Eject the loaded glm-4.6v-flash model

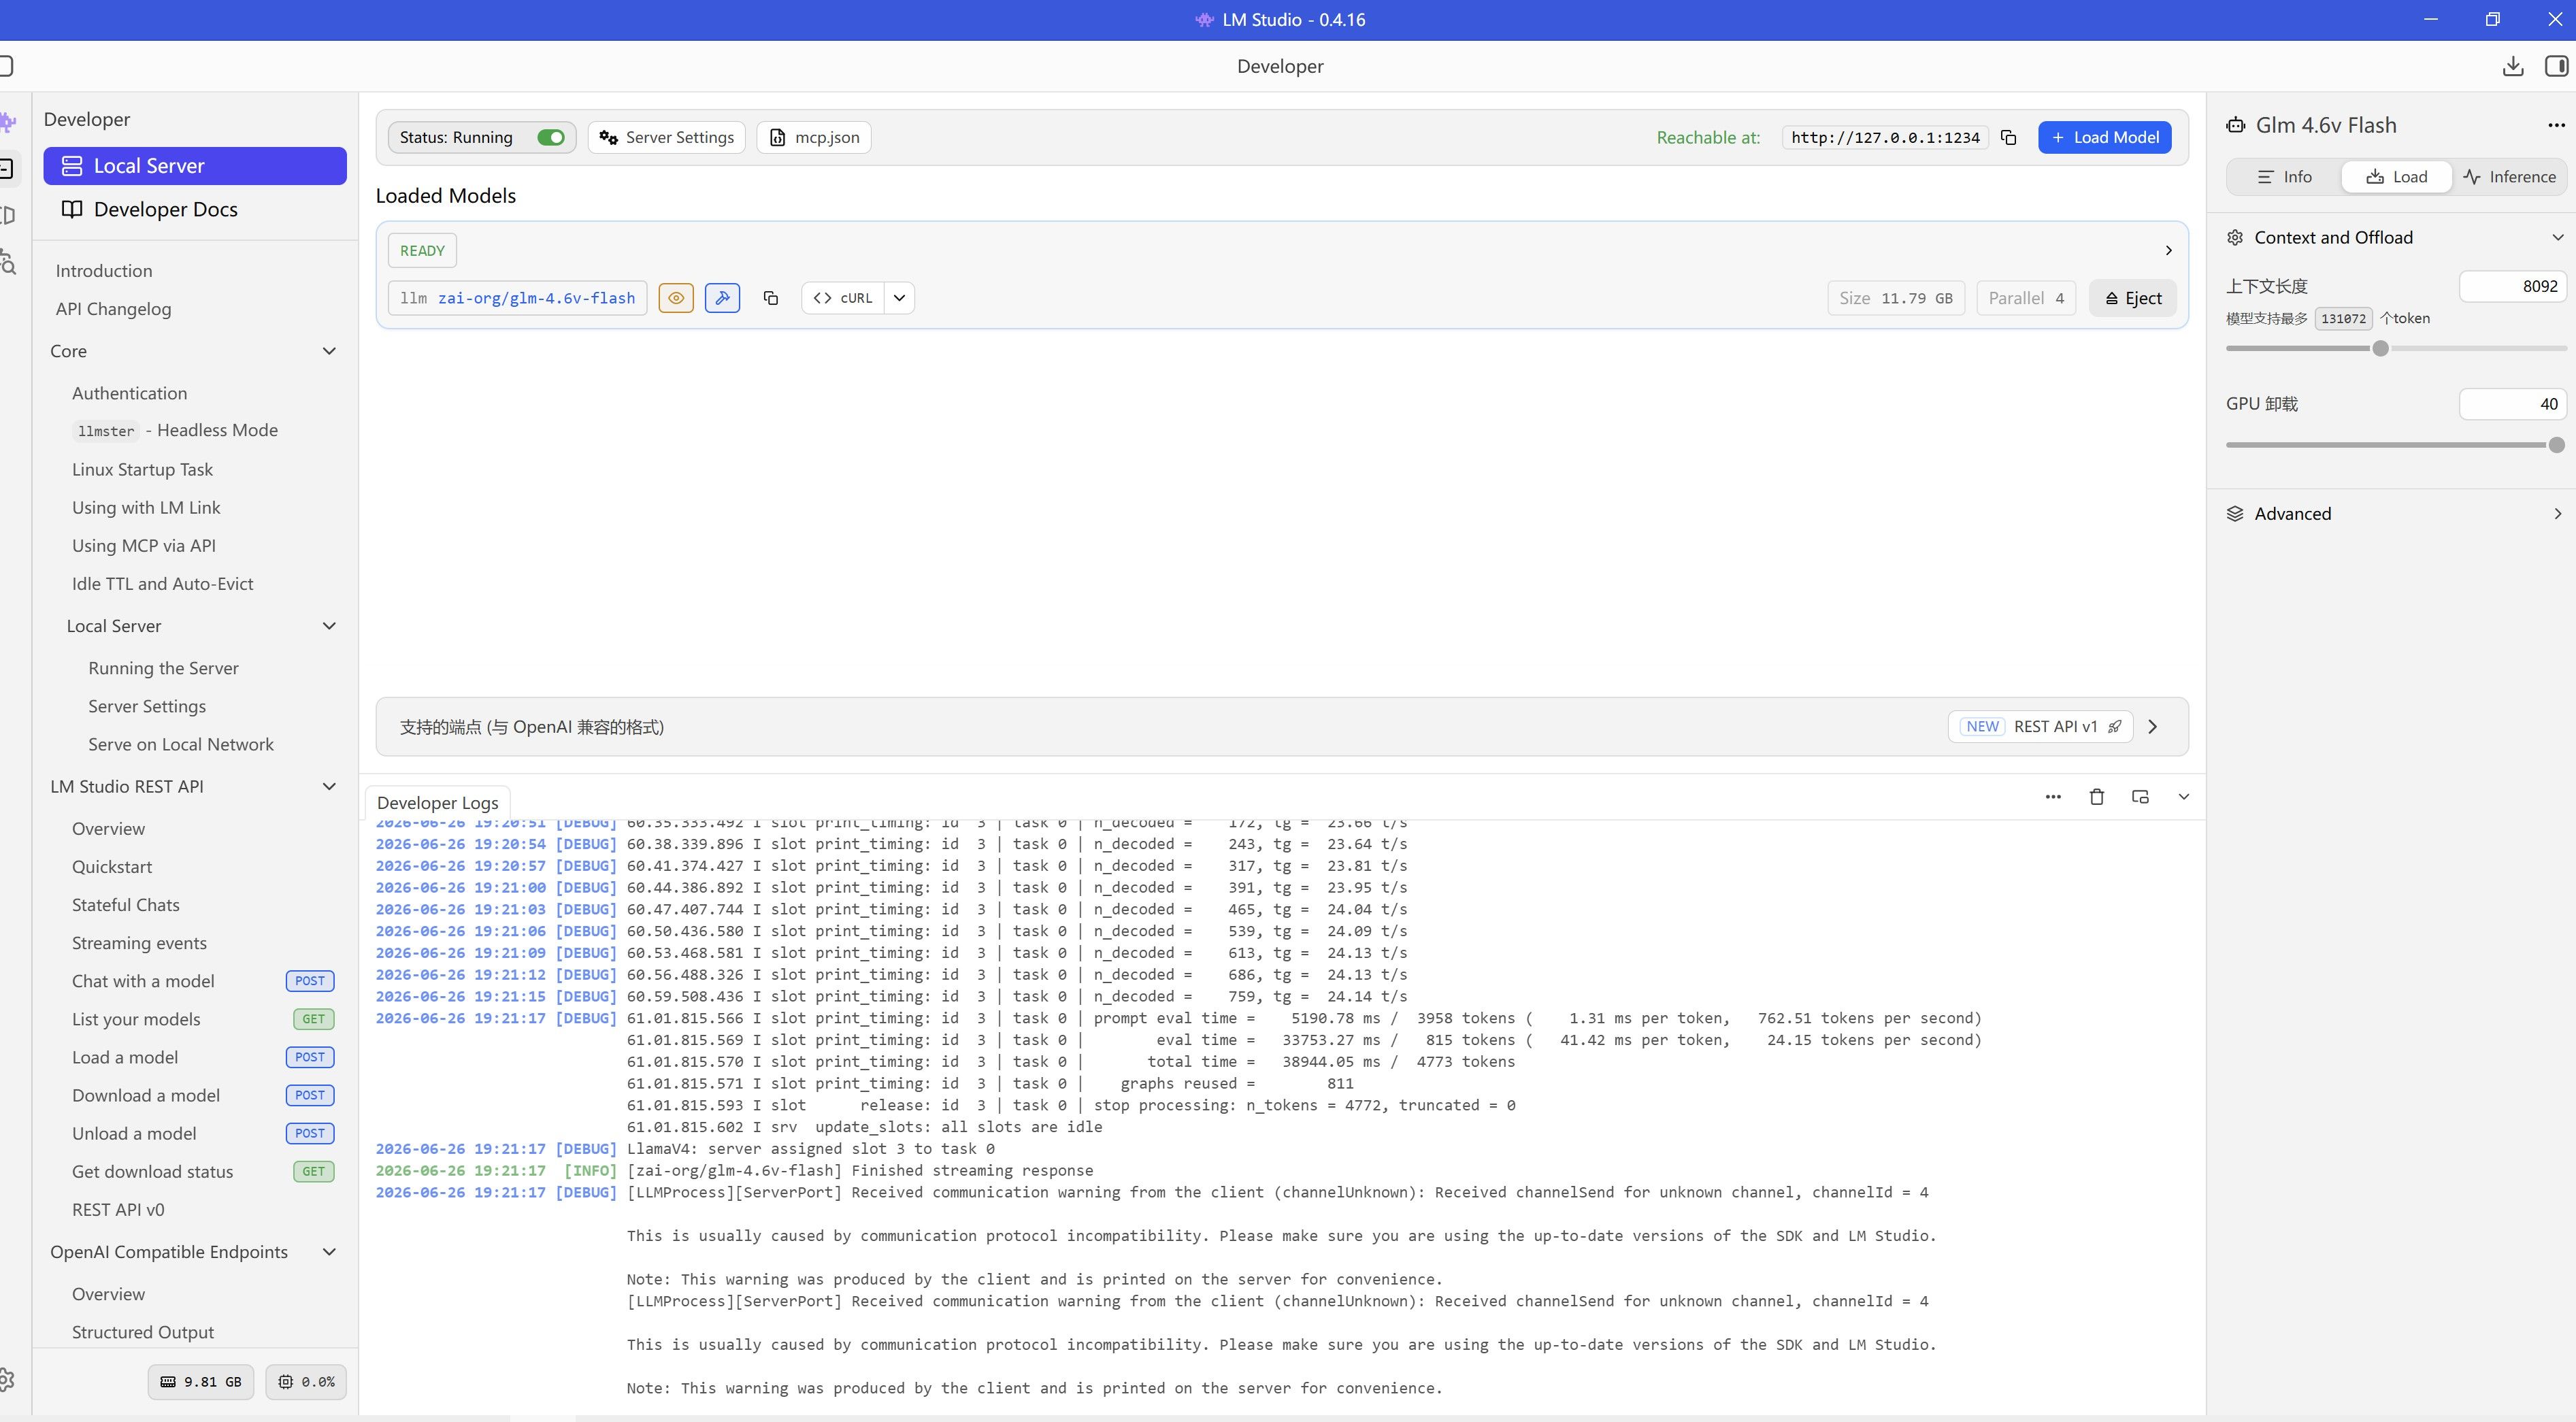click(x=2132, y=298)
